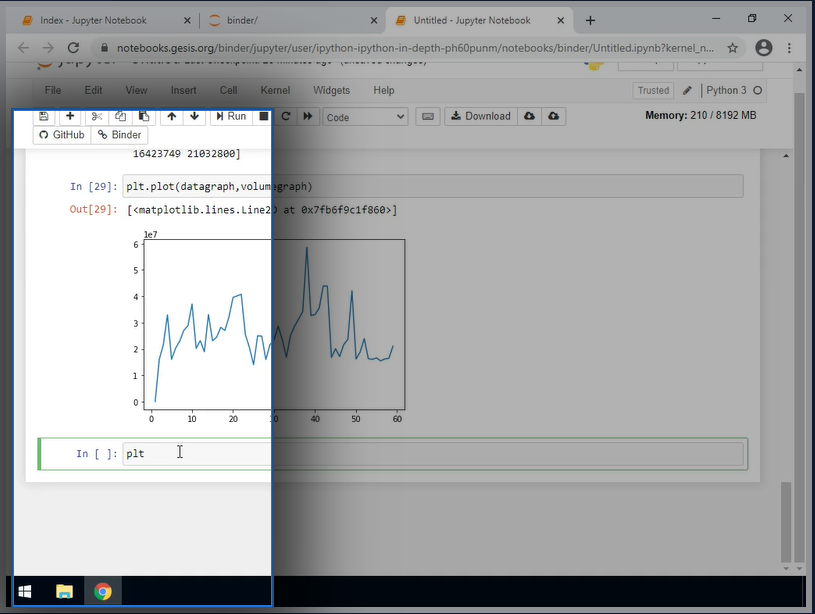The height and width of the screenshot is (614, 815).
Task: Bookmark this page with star icon
Action: (732, 48)
